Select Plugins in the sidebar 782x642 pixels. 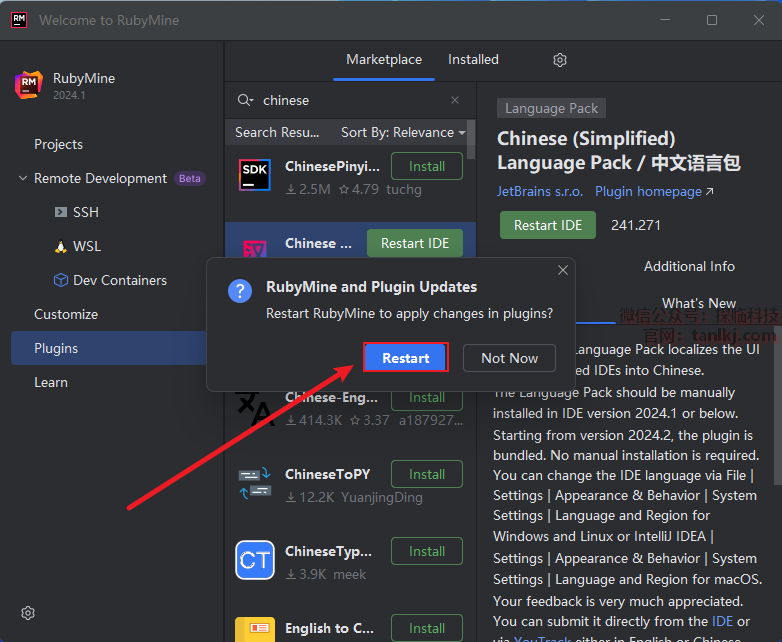[x=109, y=348]
